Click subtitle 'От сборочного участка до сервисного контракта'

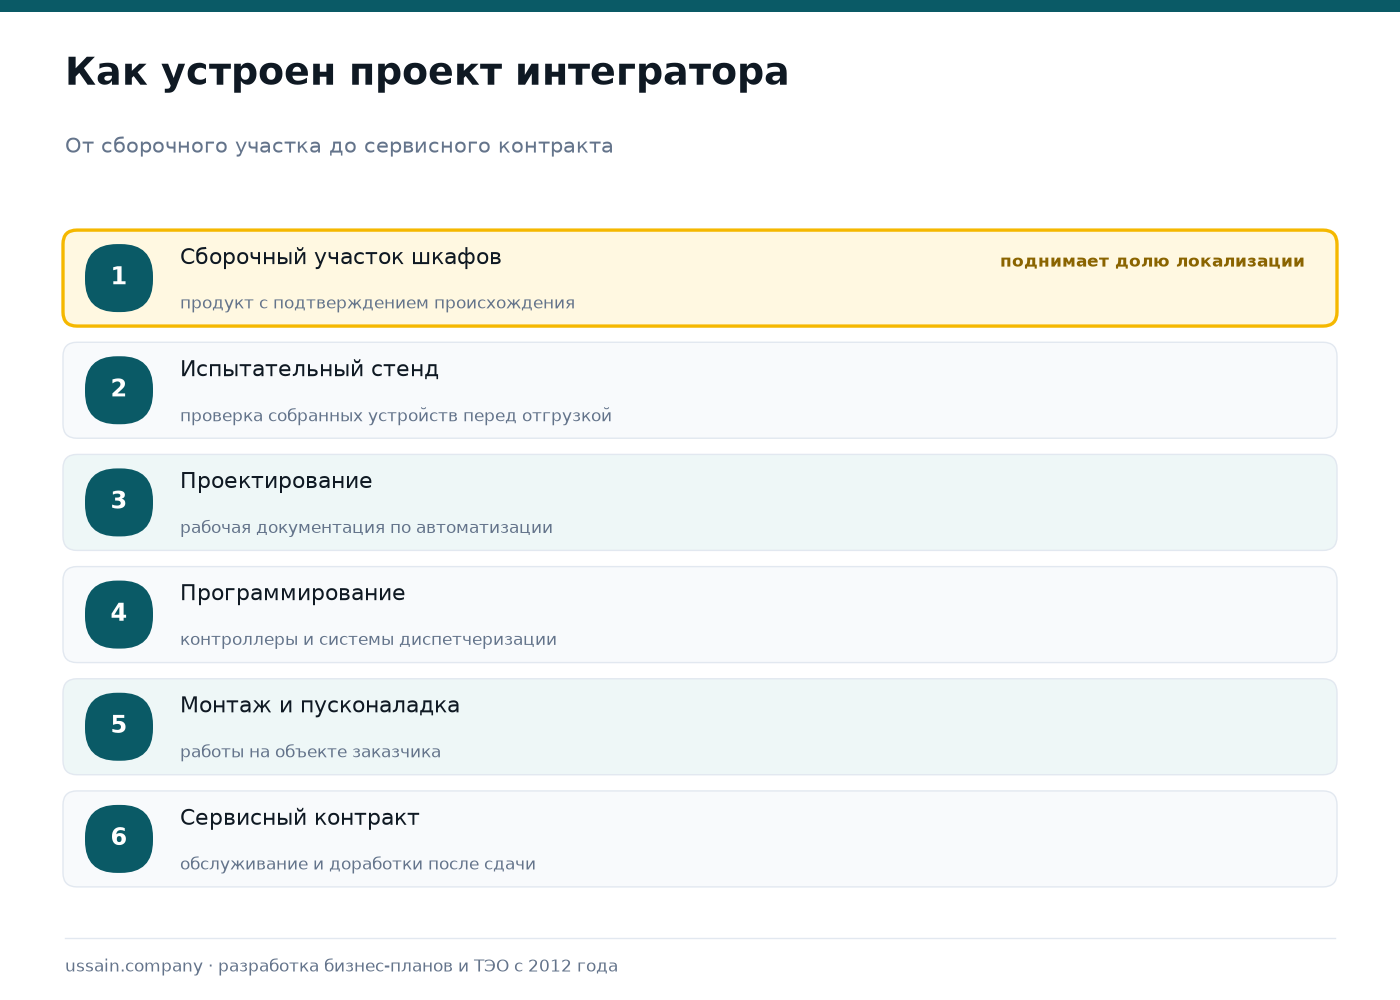339,146
